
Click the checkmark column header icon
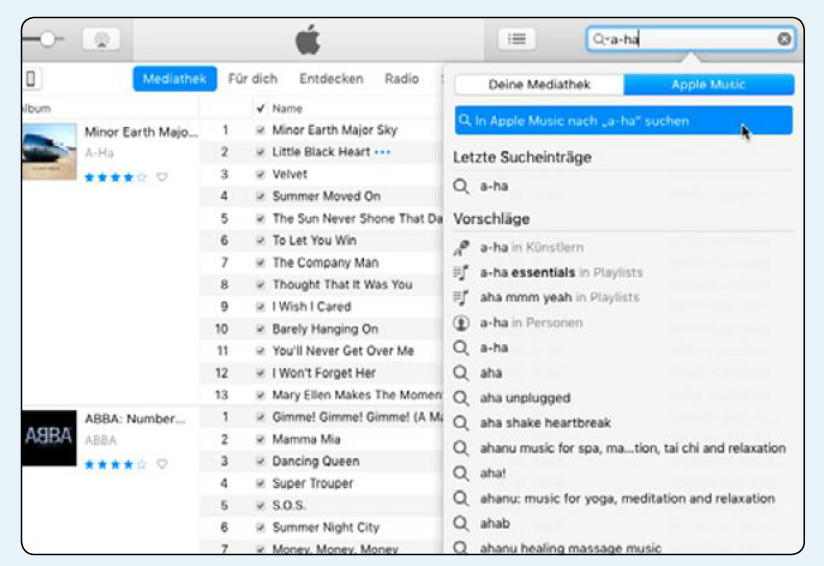pyautogui.click(x=260, y=109)
